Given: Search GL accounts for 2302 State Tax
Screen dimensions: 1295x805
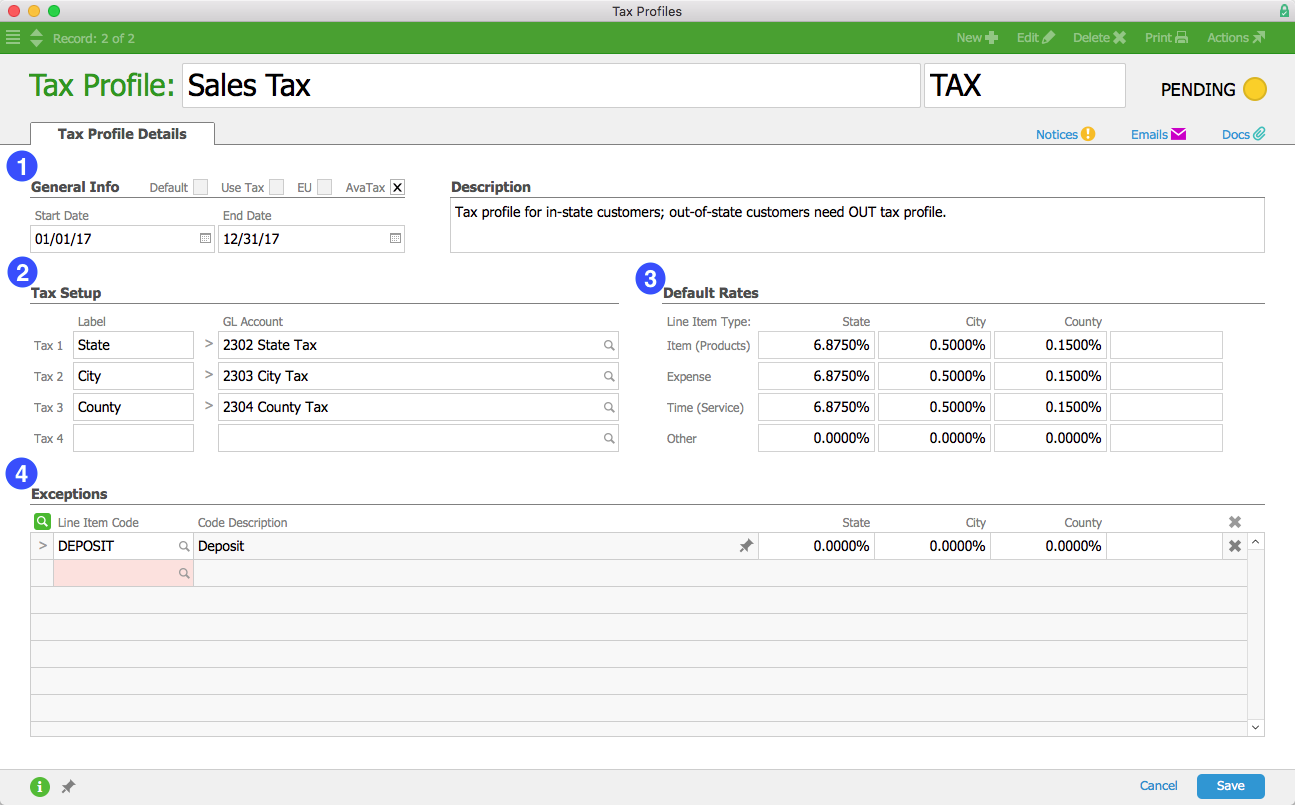Looking at the screenshot, I should (x=608, y=345).
